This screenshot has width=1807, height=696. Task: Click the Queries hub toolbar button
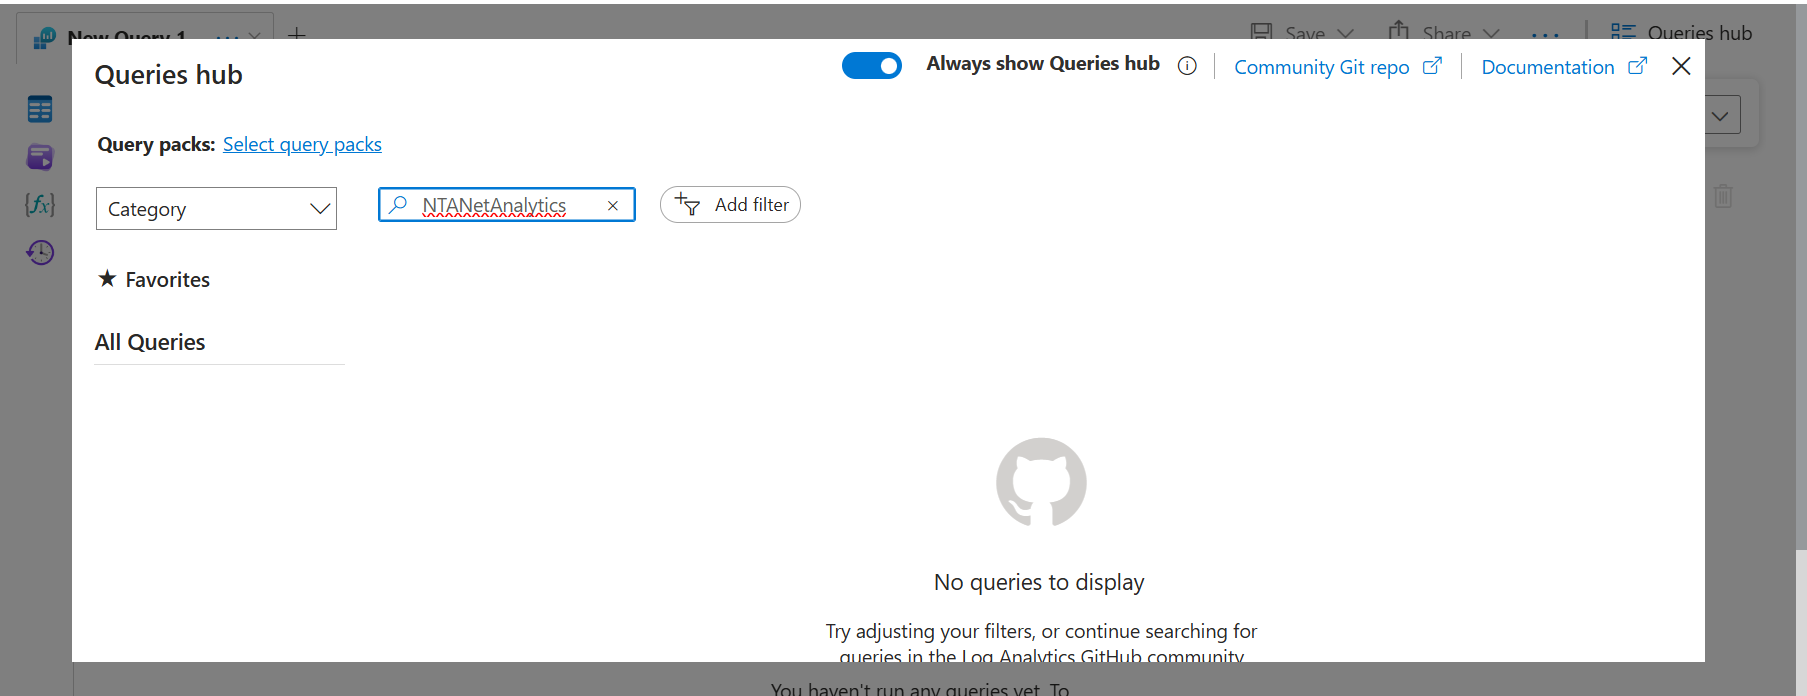pos(1681,32)
